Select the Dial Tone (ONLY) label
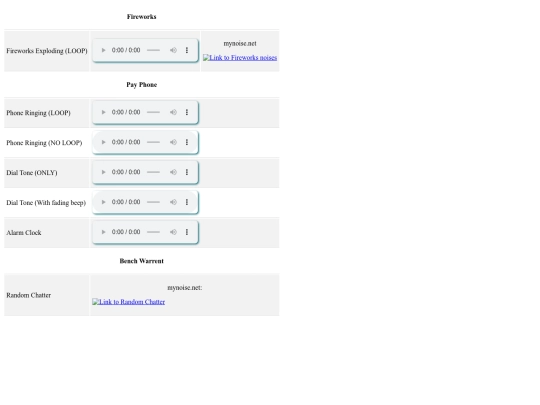Screen dimensions: 540x405 coord(32,173)
